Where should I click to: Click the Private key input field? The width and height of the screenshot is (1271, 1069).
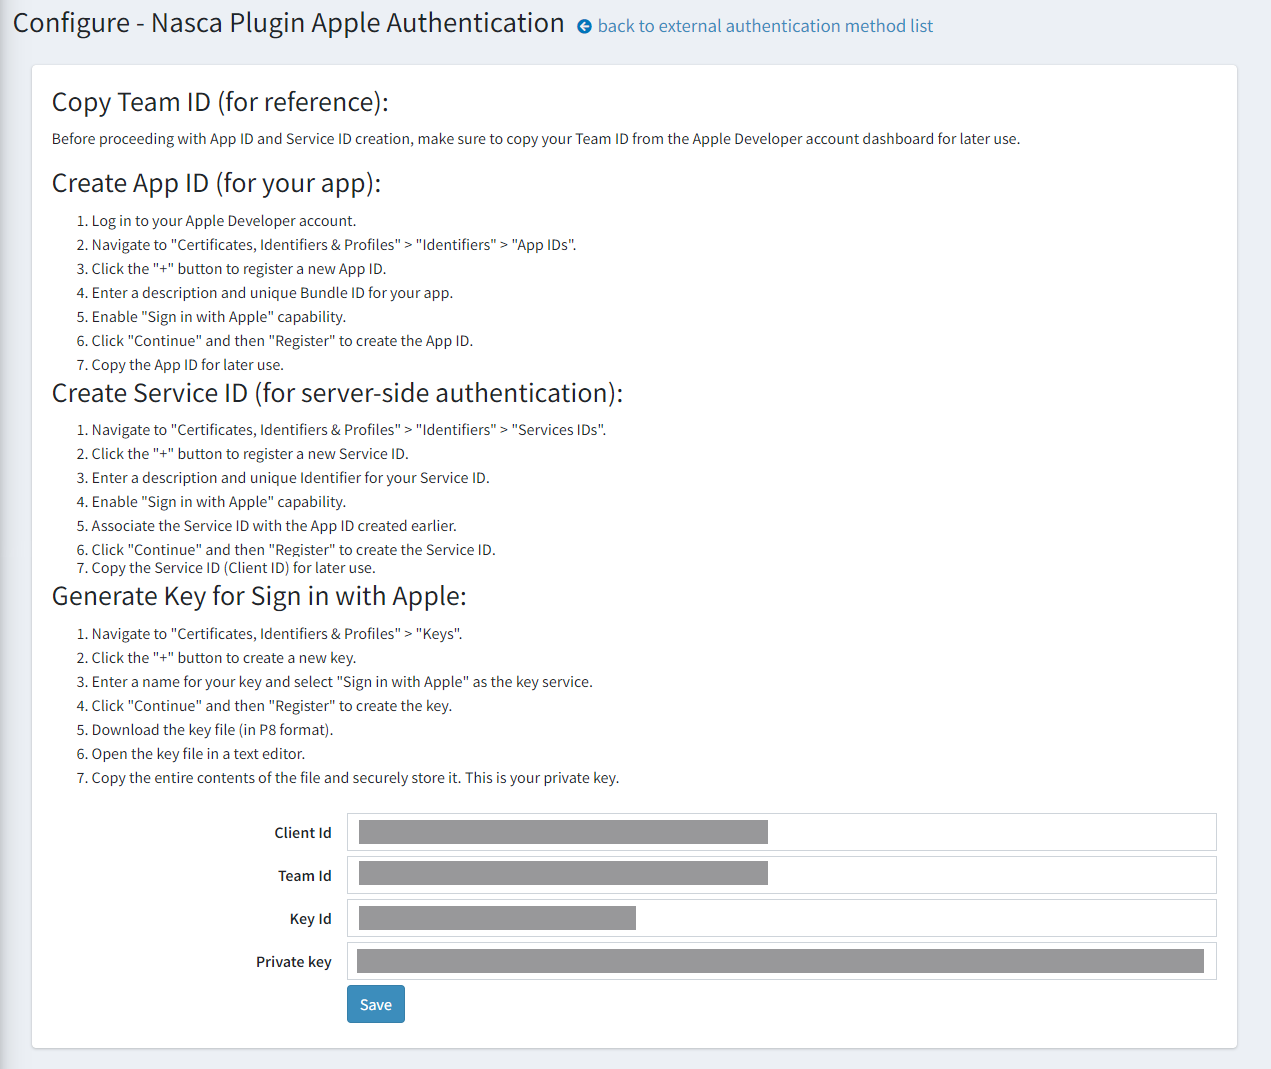[x=781, y=961]
